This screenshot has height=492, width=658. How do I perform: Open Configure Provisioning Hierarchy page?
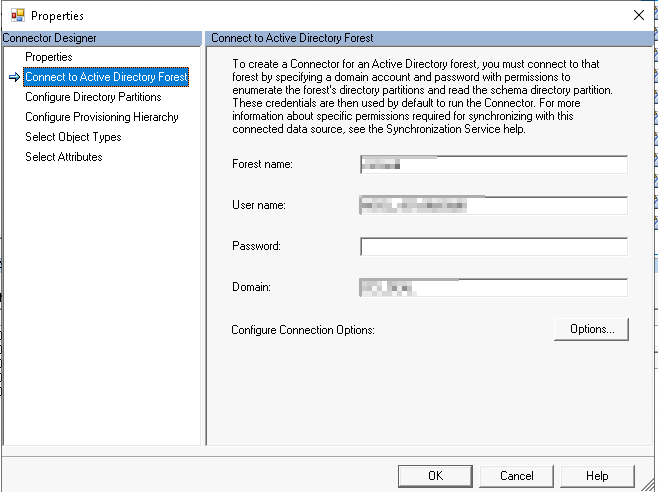point(101,117)
